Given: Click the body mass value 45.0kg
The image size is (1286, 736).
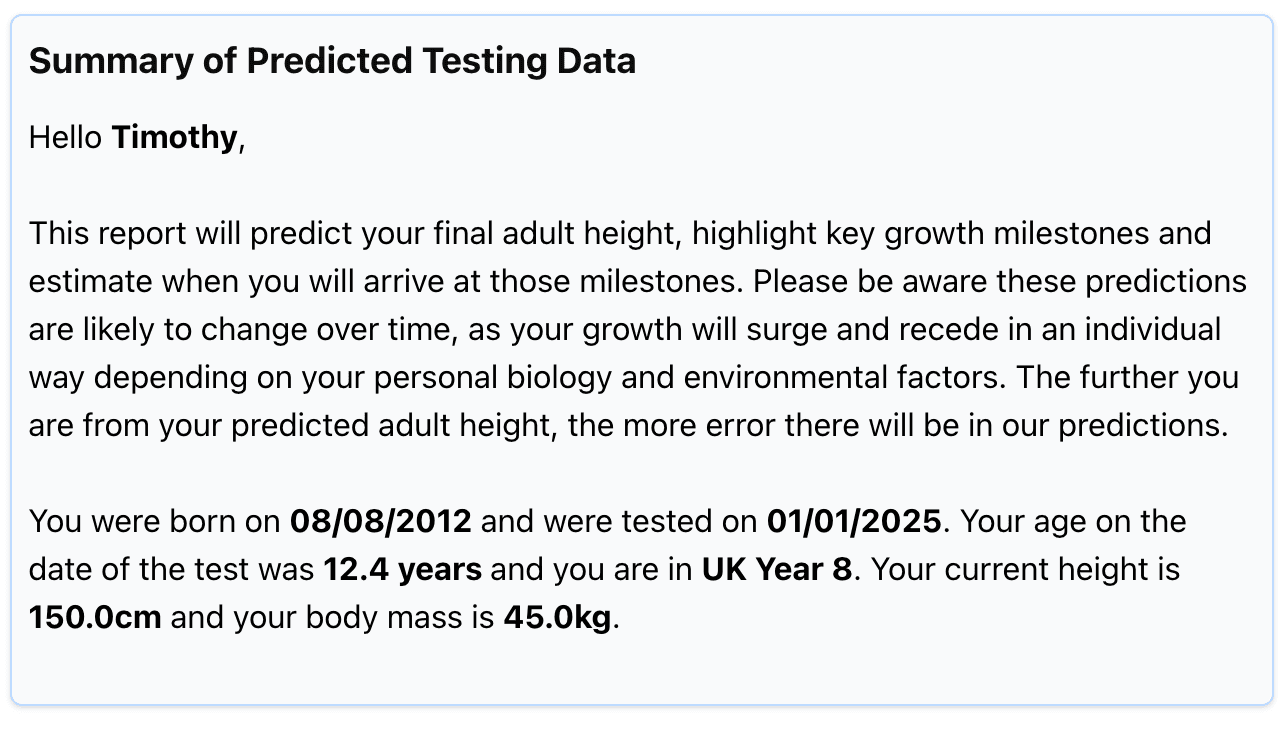Looking at the screenshot, I should pos(557,617).
